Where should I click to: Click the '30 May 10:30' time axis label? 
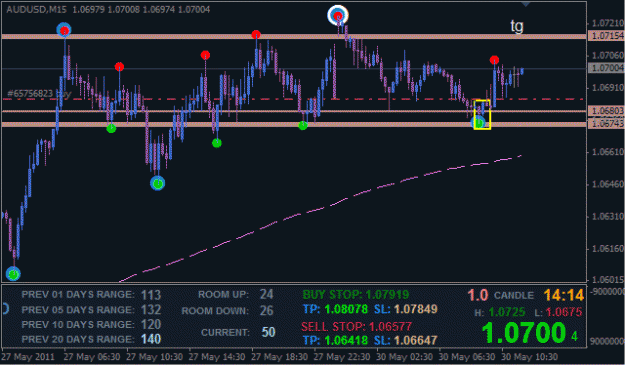pos(529,357)
